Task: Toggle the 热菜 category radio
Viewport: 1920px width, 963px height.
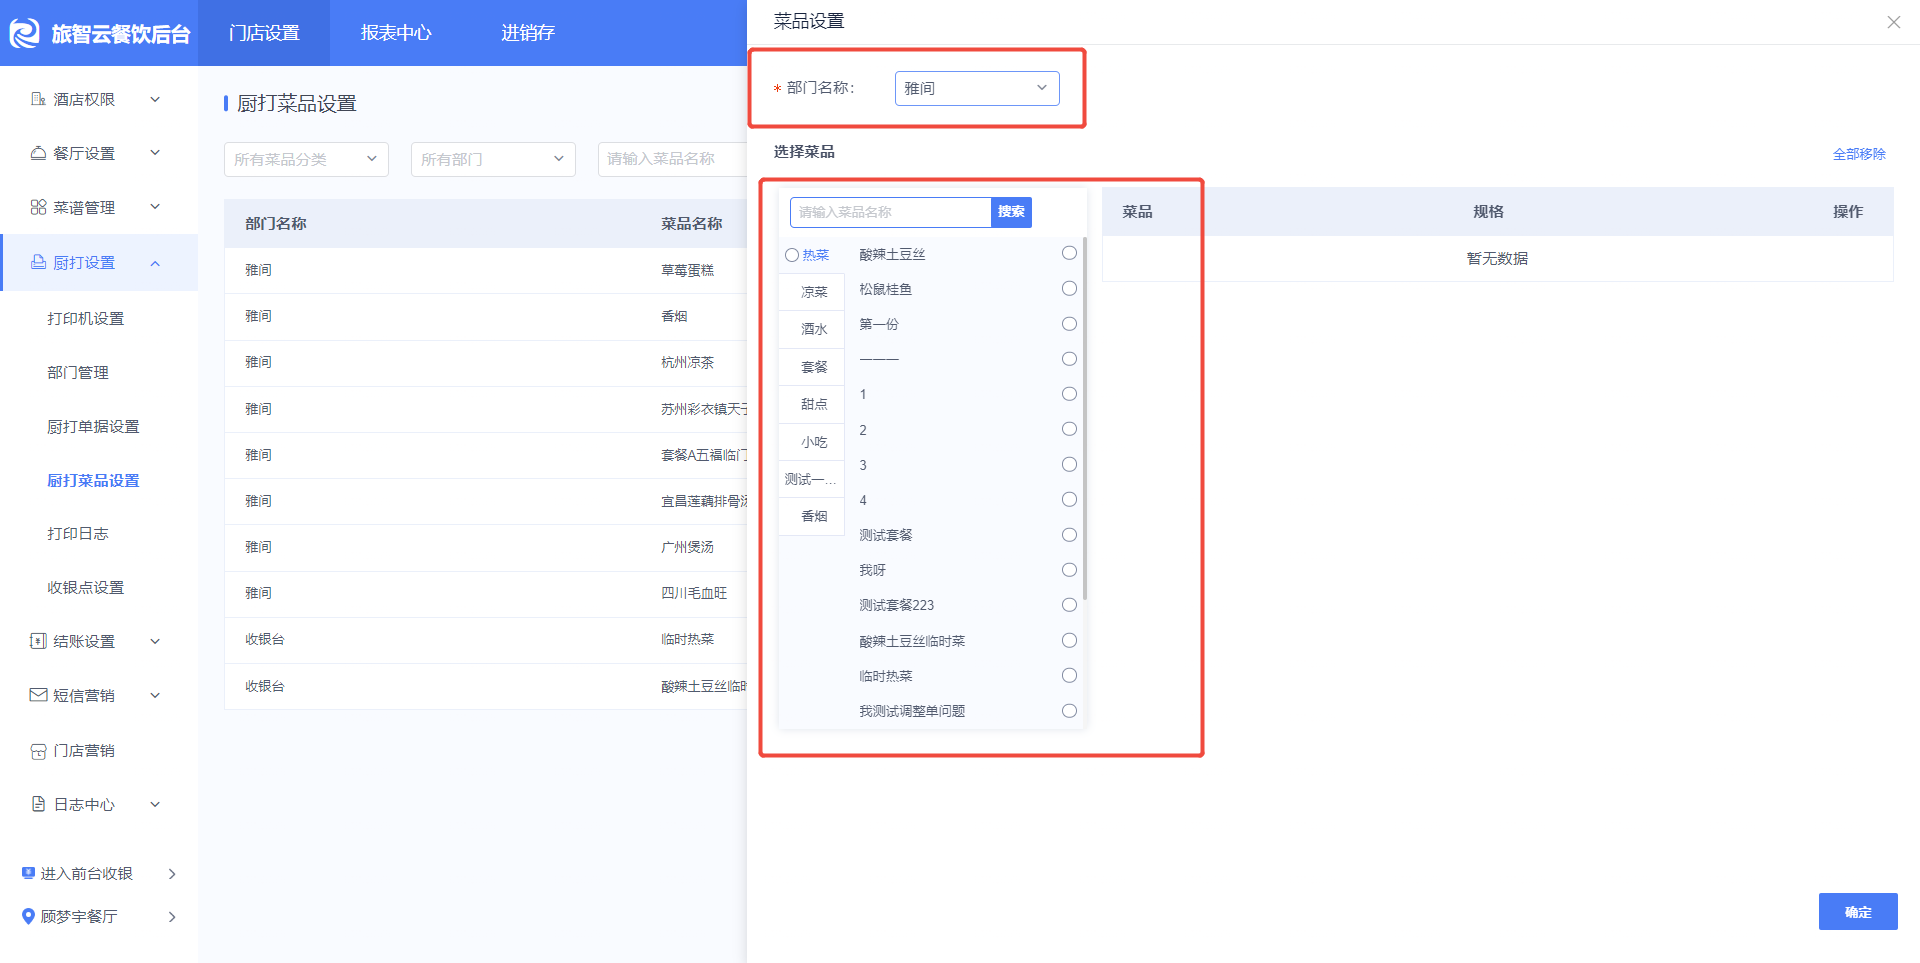Action: (x=792, y=255)
